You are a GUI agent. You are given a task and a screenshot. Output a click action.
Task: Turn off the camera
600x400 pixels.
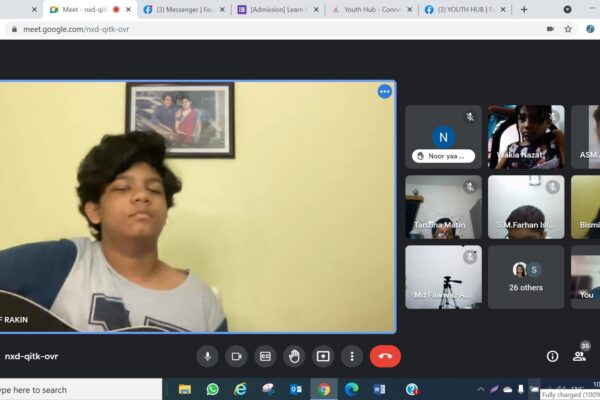[237, 355]
